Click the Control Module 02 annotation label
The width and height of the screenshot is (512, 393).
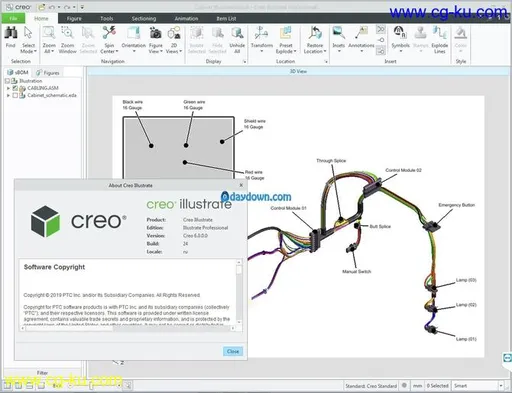coord(403,170)
